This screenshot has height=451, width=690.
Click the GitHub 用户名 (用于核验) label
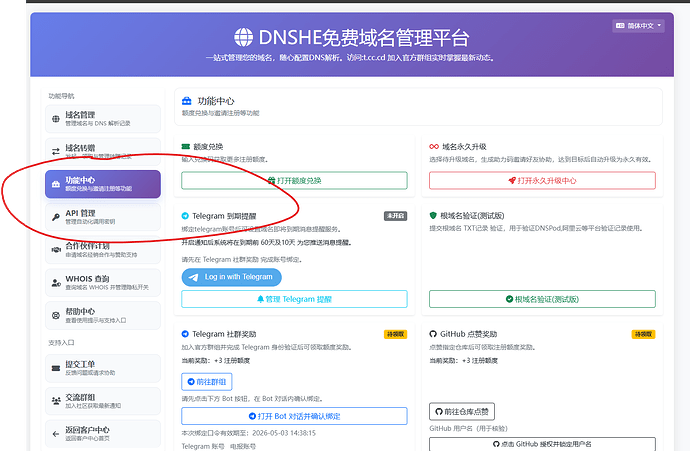click(x=469, y=428)
